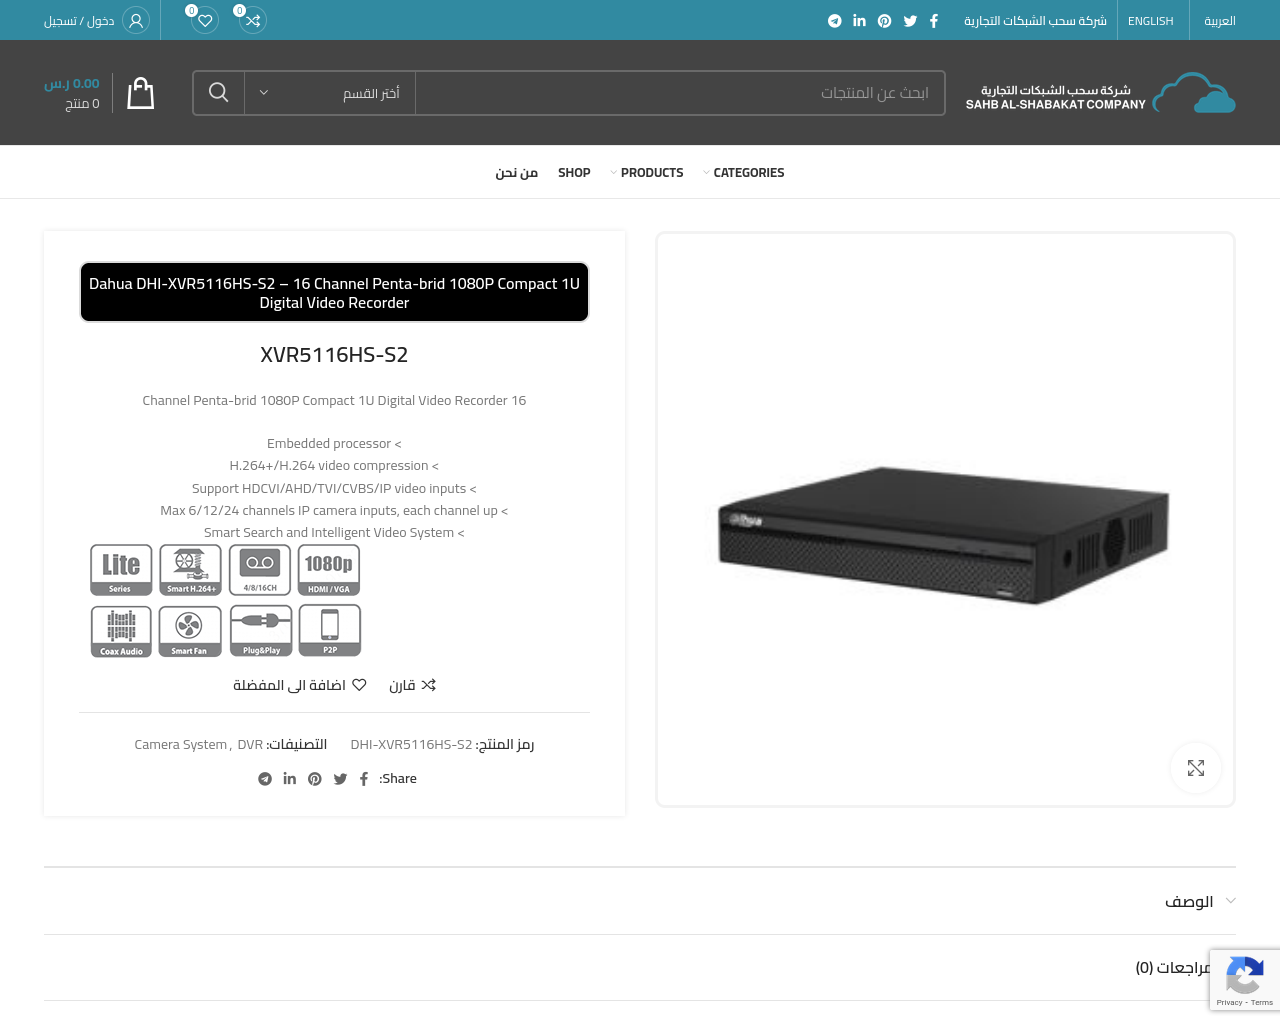Switch language to العربية

[x=1220, y=21]
